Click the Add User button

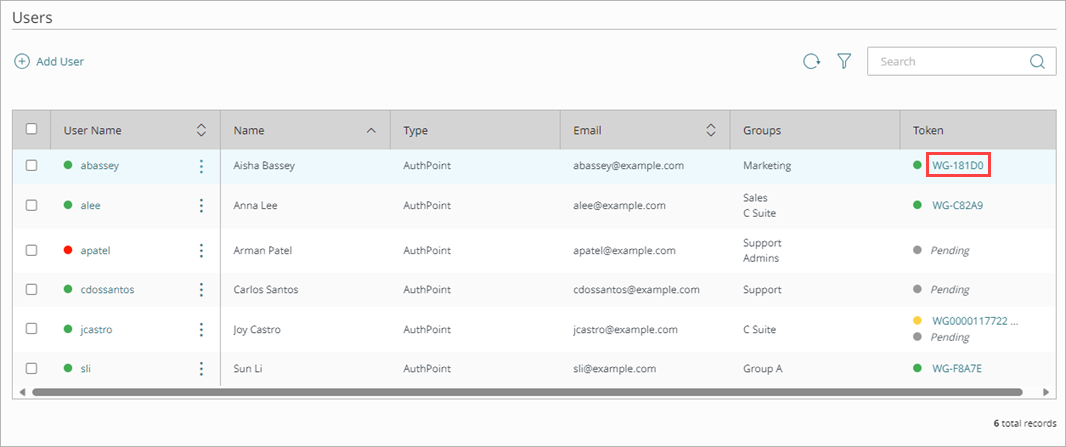coord(49,62)
